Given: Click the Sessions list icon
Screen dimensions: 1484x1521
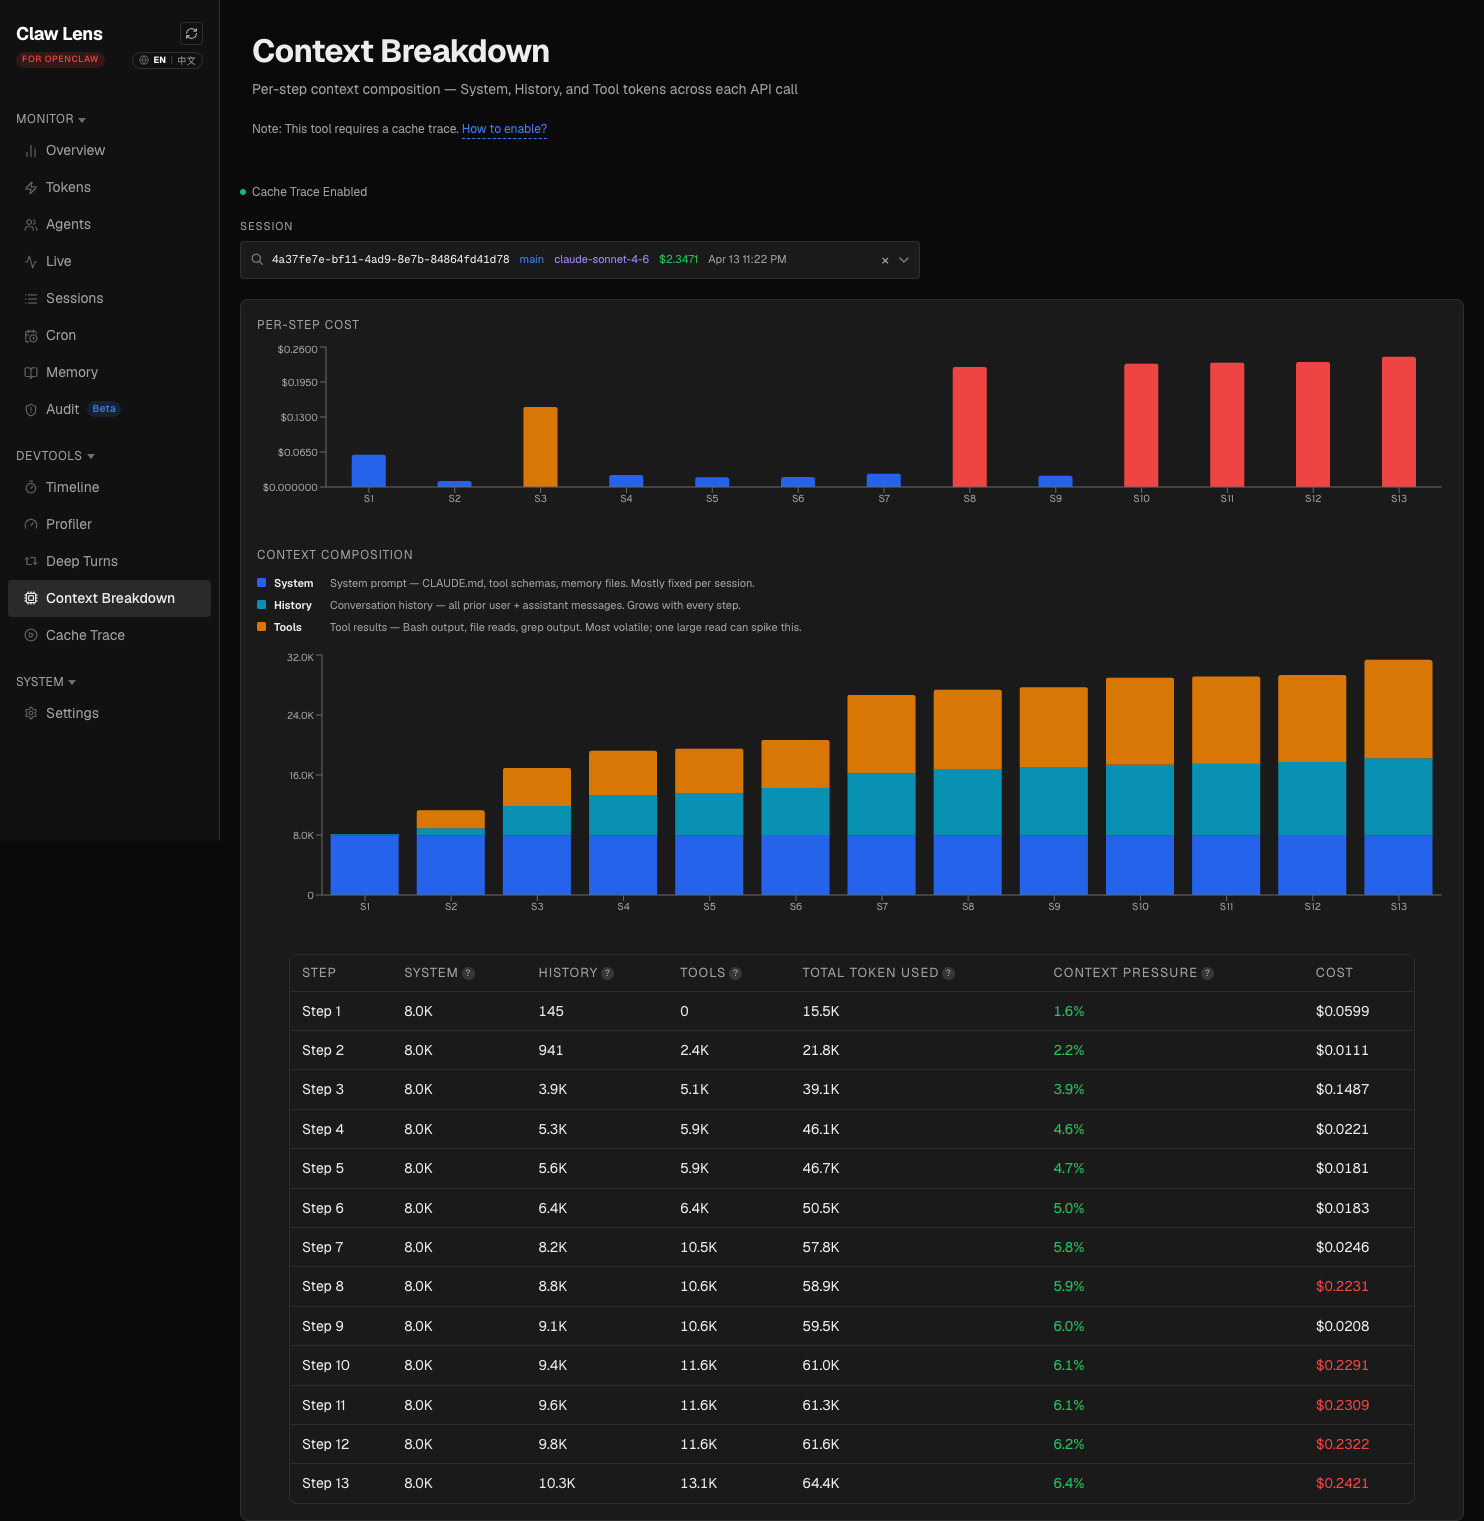Looking at the screenshot, I should (x=31, y=299).
